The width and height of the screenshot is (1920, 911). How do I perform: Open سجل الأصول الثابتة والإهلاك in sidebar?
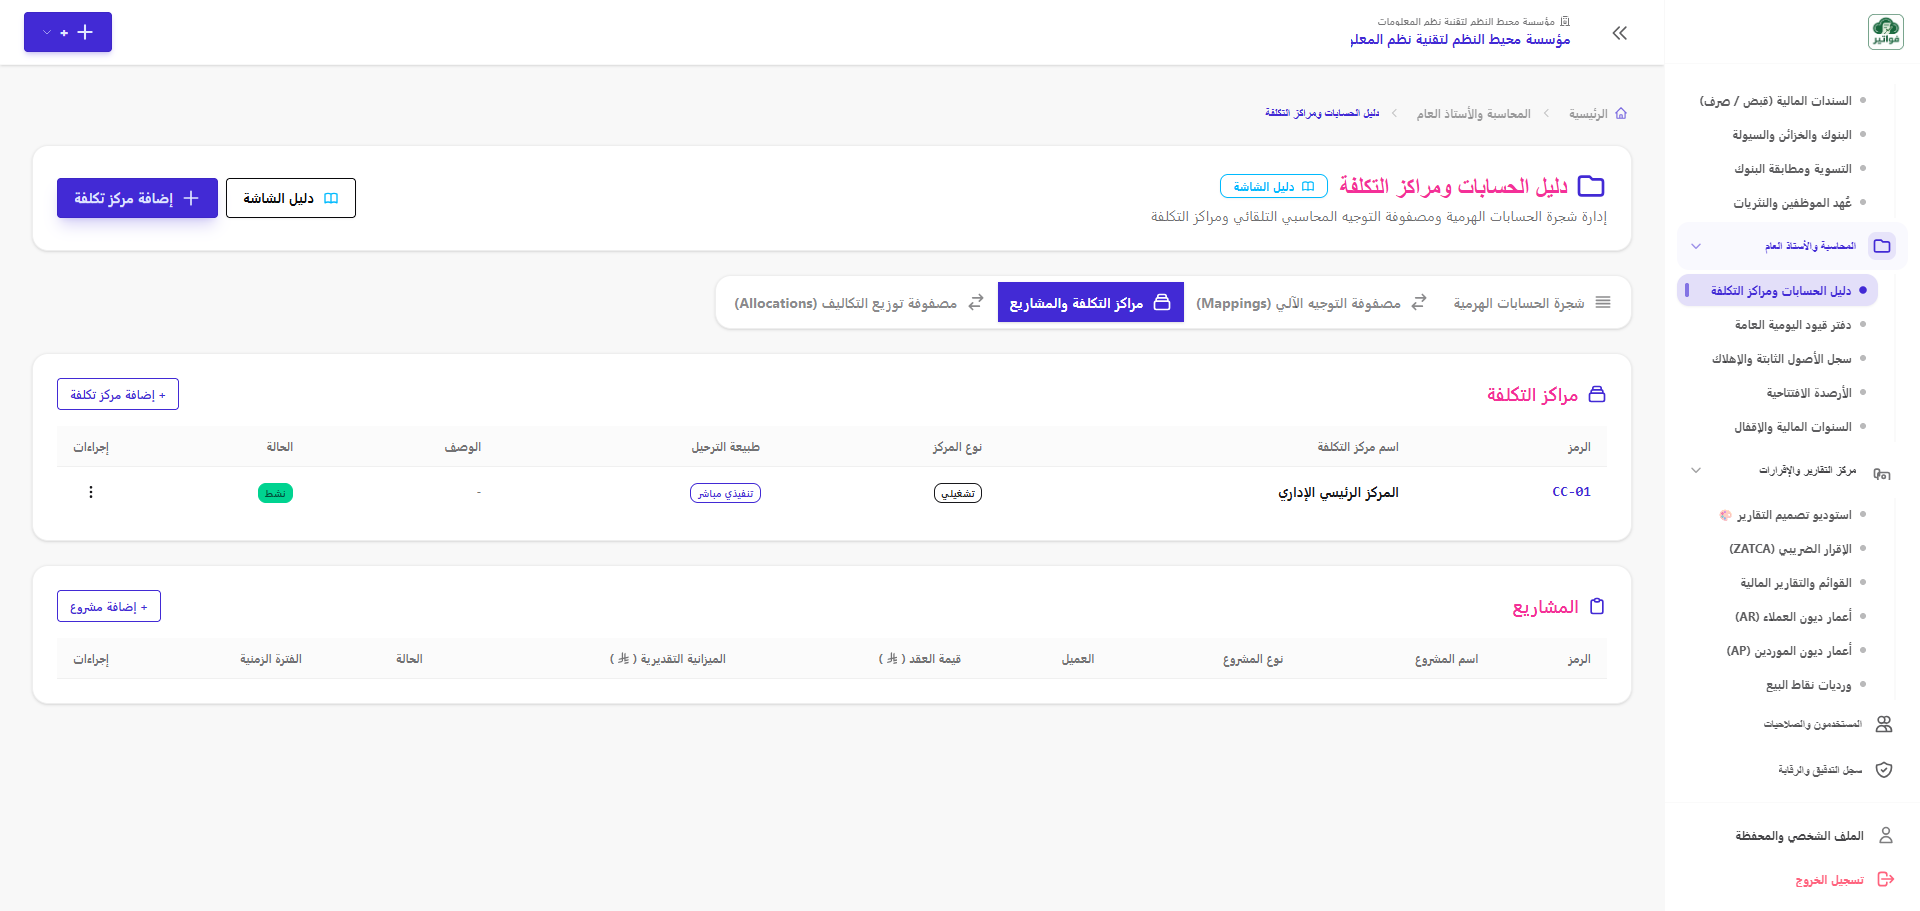coord(1781,359)
